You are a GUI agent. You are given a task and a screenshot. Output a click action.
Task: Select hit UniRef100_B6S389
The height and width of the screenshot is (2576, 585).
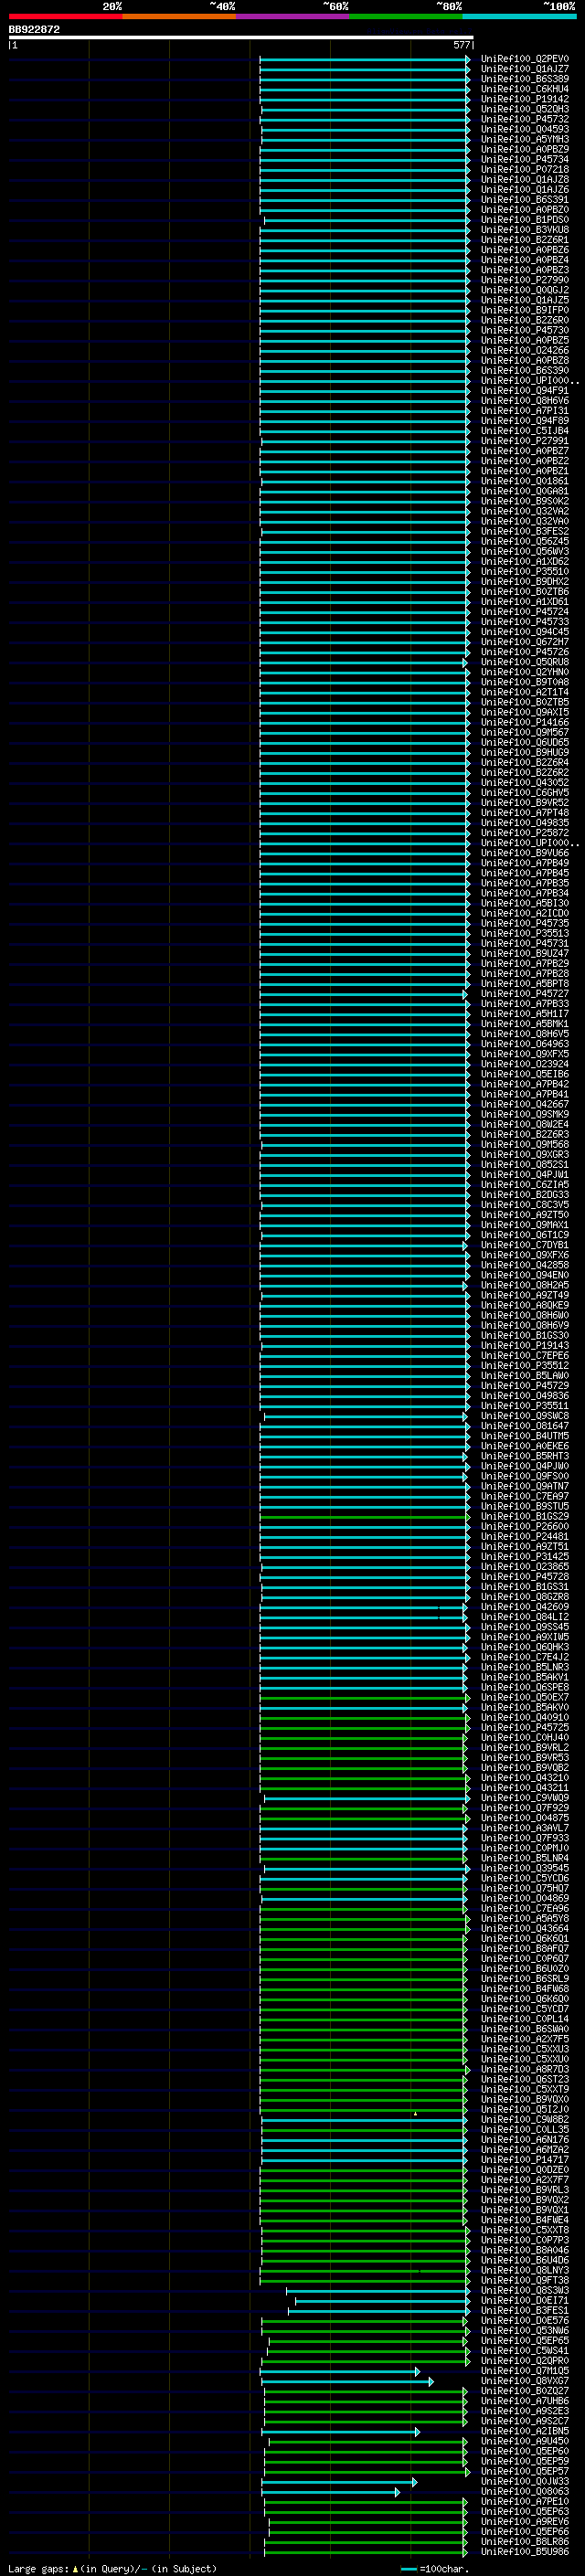525,79
